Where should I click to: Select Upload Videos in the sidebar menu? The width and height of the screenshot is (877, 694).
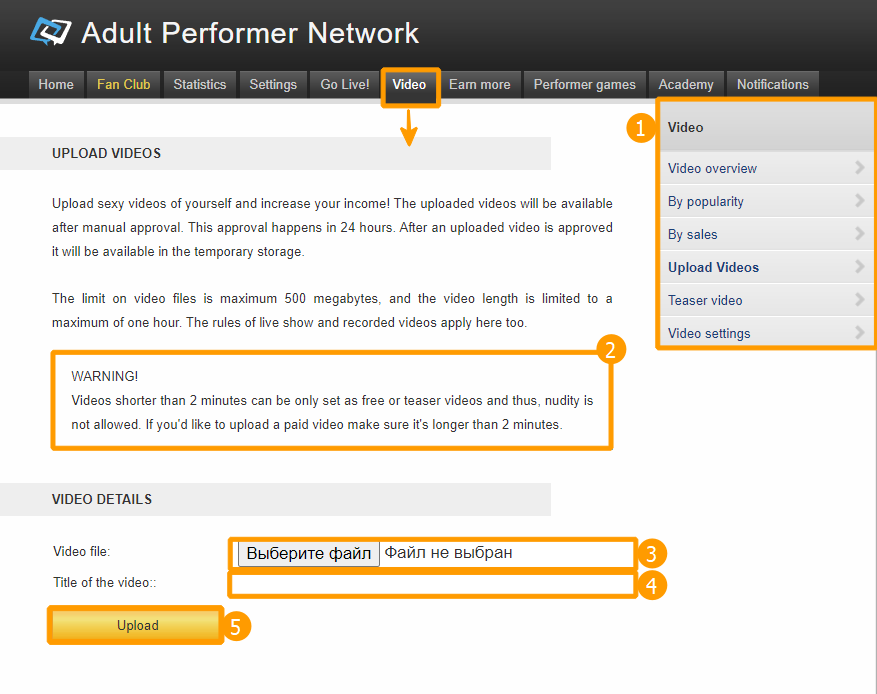[x=713, y=267]
